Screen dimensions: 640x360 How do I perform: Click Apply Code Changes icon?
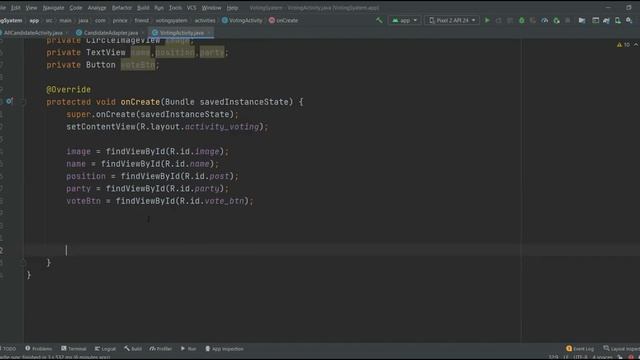510,20
